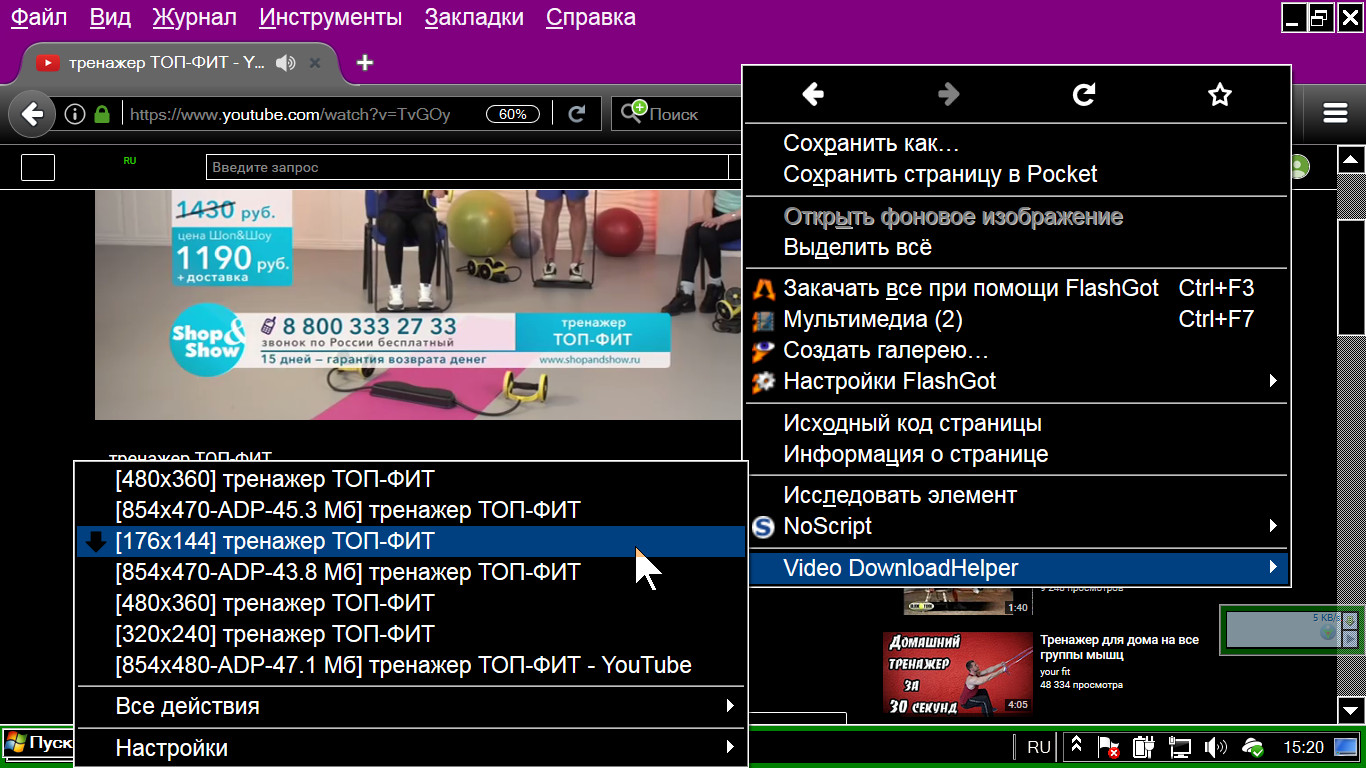Click the tray network monitor icon
1366x768 pixels.
click(1180, 746)
